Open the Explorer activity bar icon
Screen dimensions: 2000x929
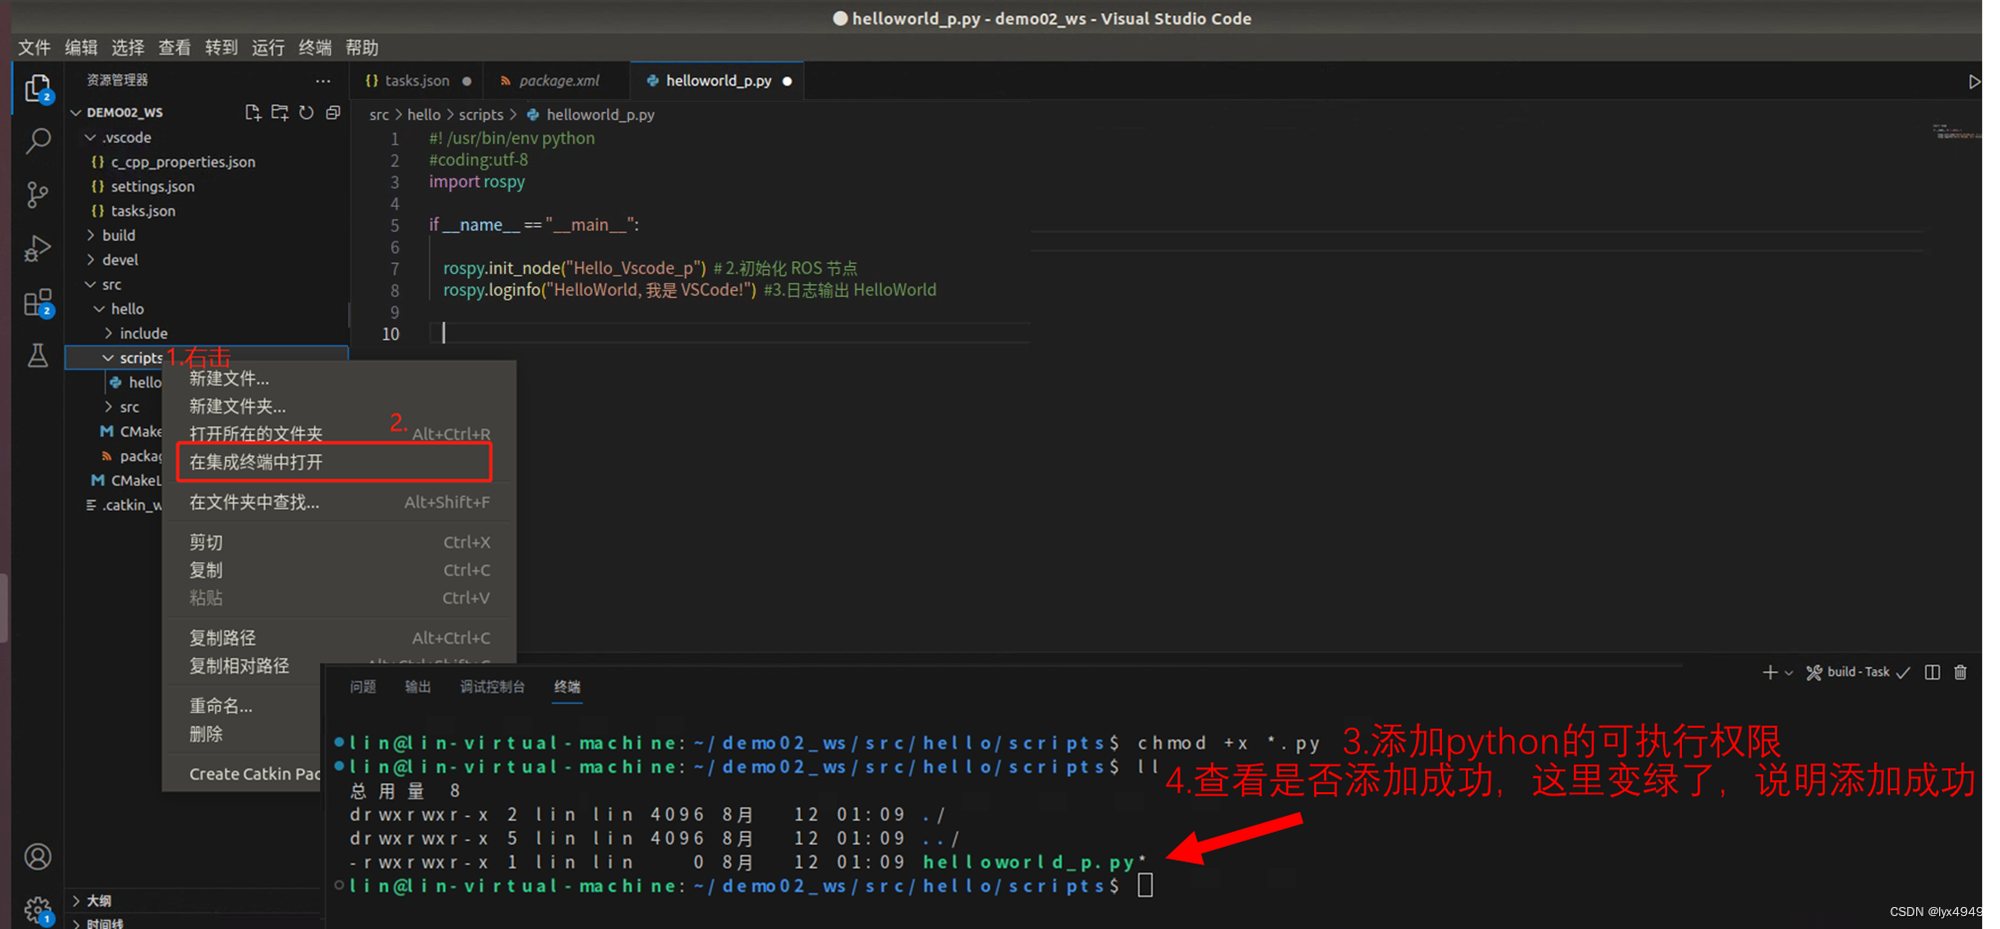[x=38, y=90]
